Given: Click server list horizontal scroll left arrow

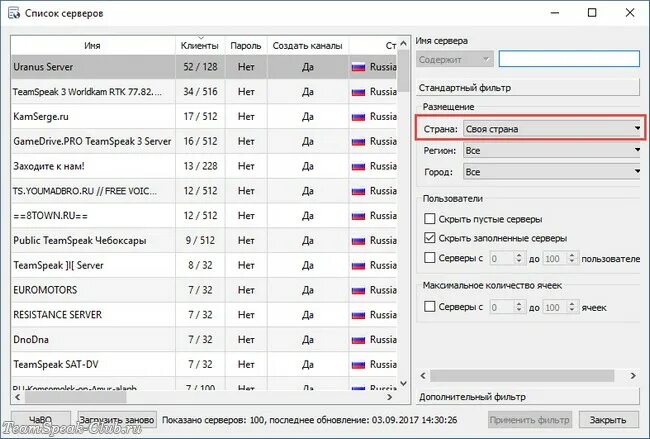Looking at the screenshot, I should [17, 397].
